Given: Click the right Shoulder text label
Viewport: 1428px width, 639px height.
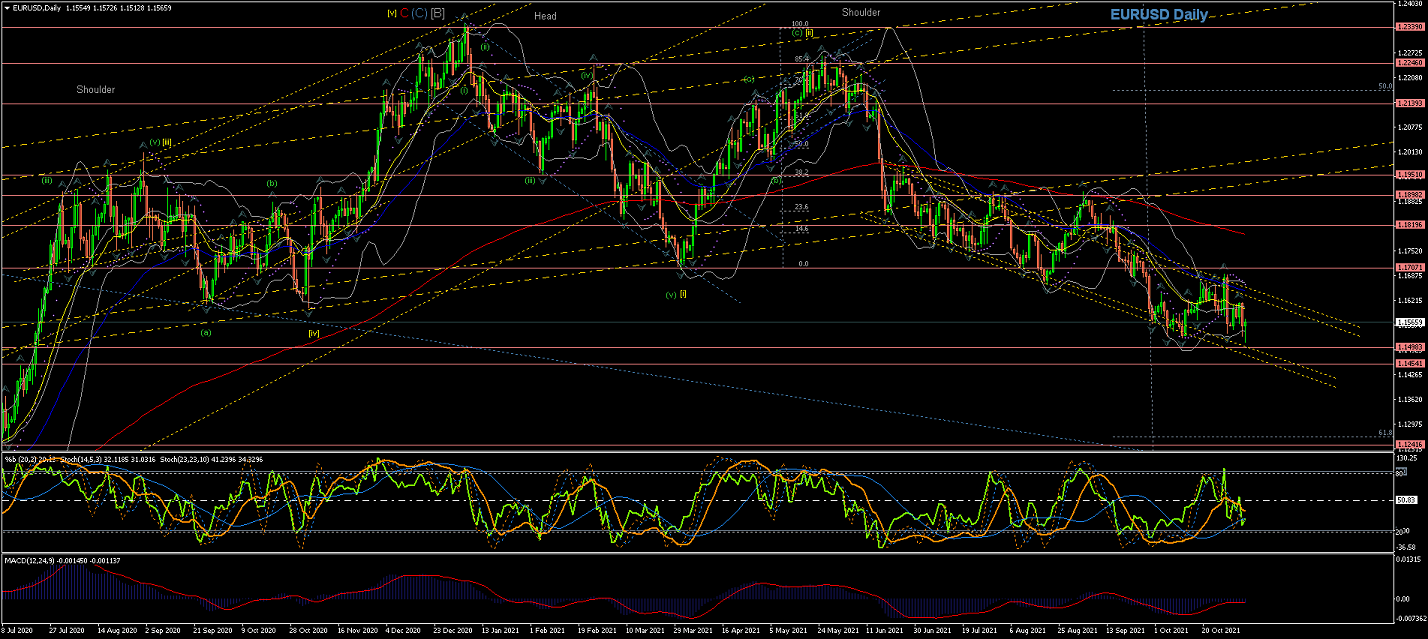Looking at the screenshot, I should [860, 12].
